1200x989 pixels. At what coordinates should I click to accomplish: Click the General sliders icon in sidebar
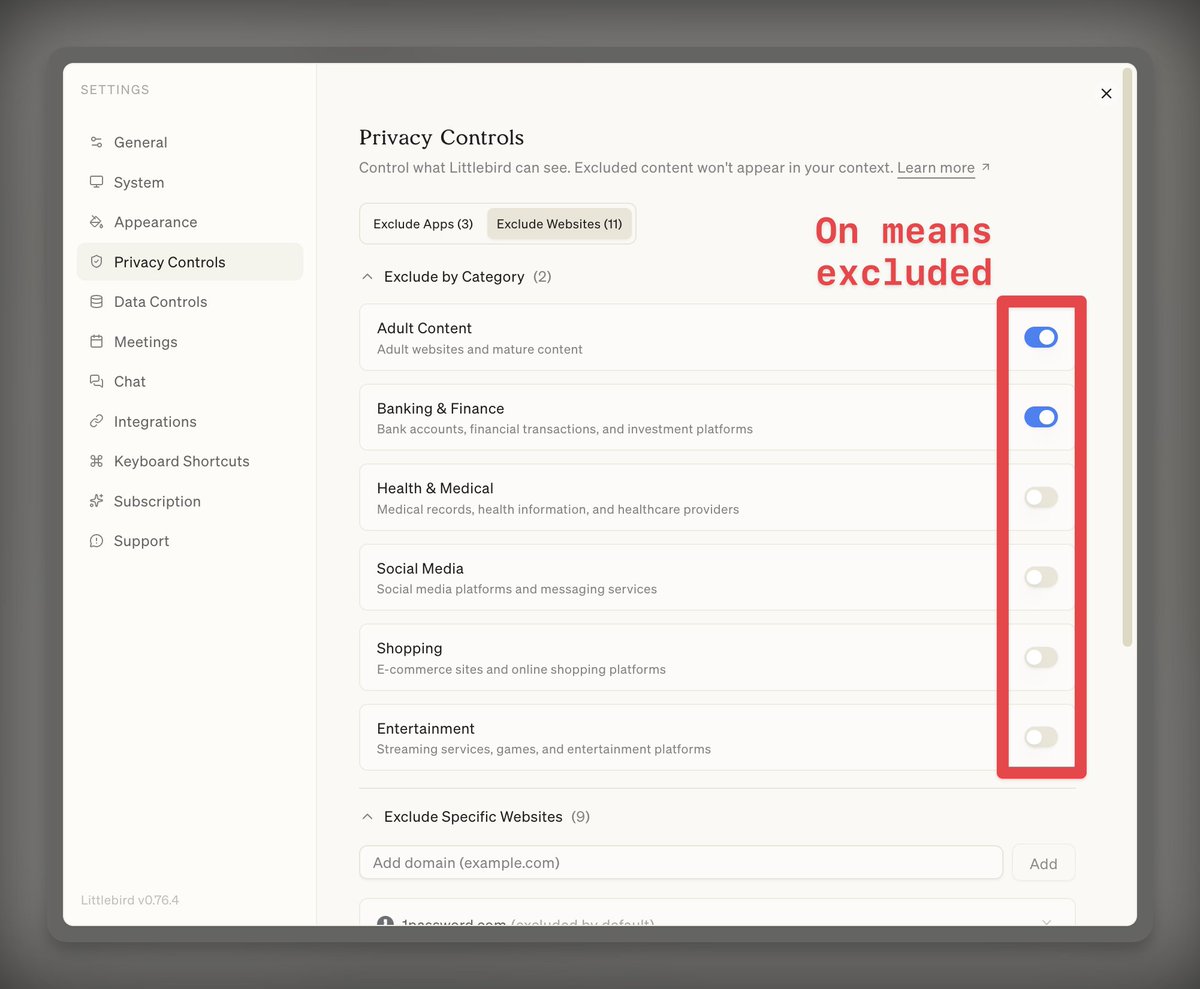pyautogui.click(x=96, y=142)
